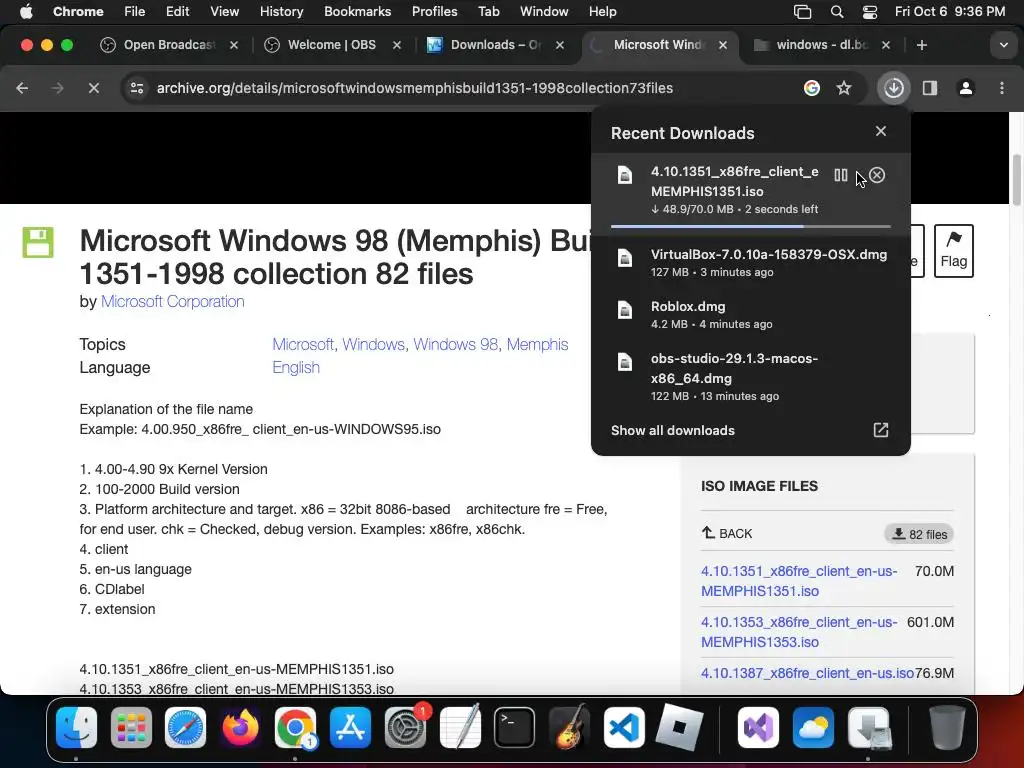This screenshot has height=768, width=1024.
Task: Click the English language link
Action: 296,367
